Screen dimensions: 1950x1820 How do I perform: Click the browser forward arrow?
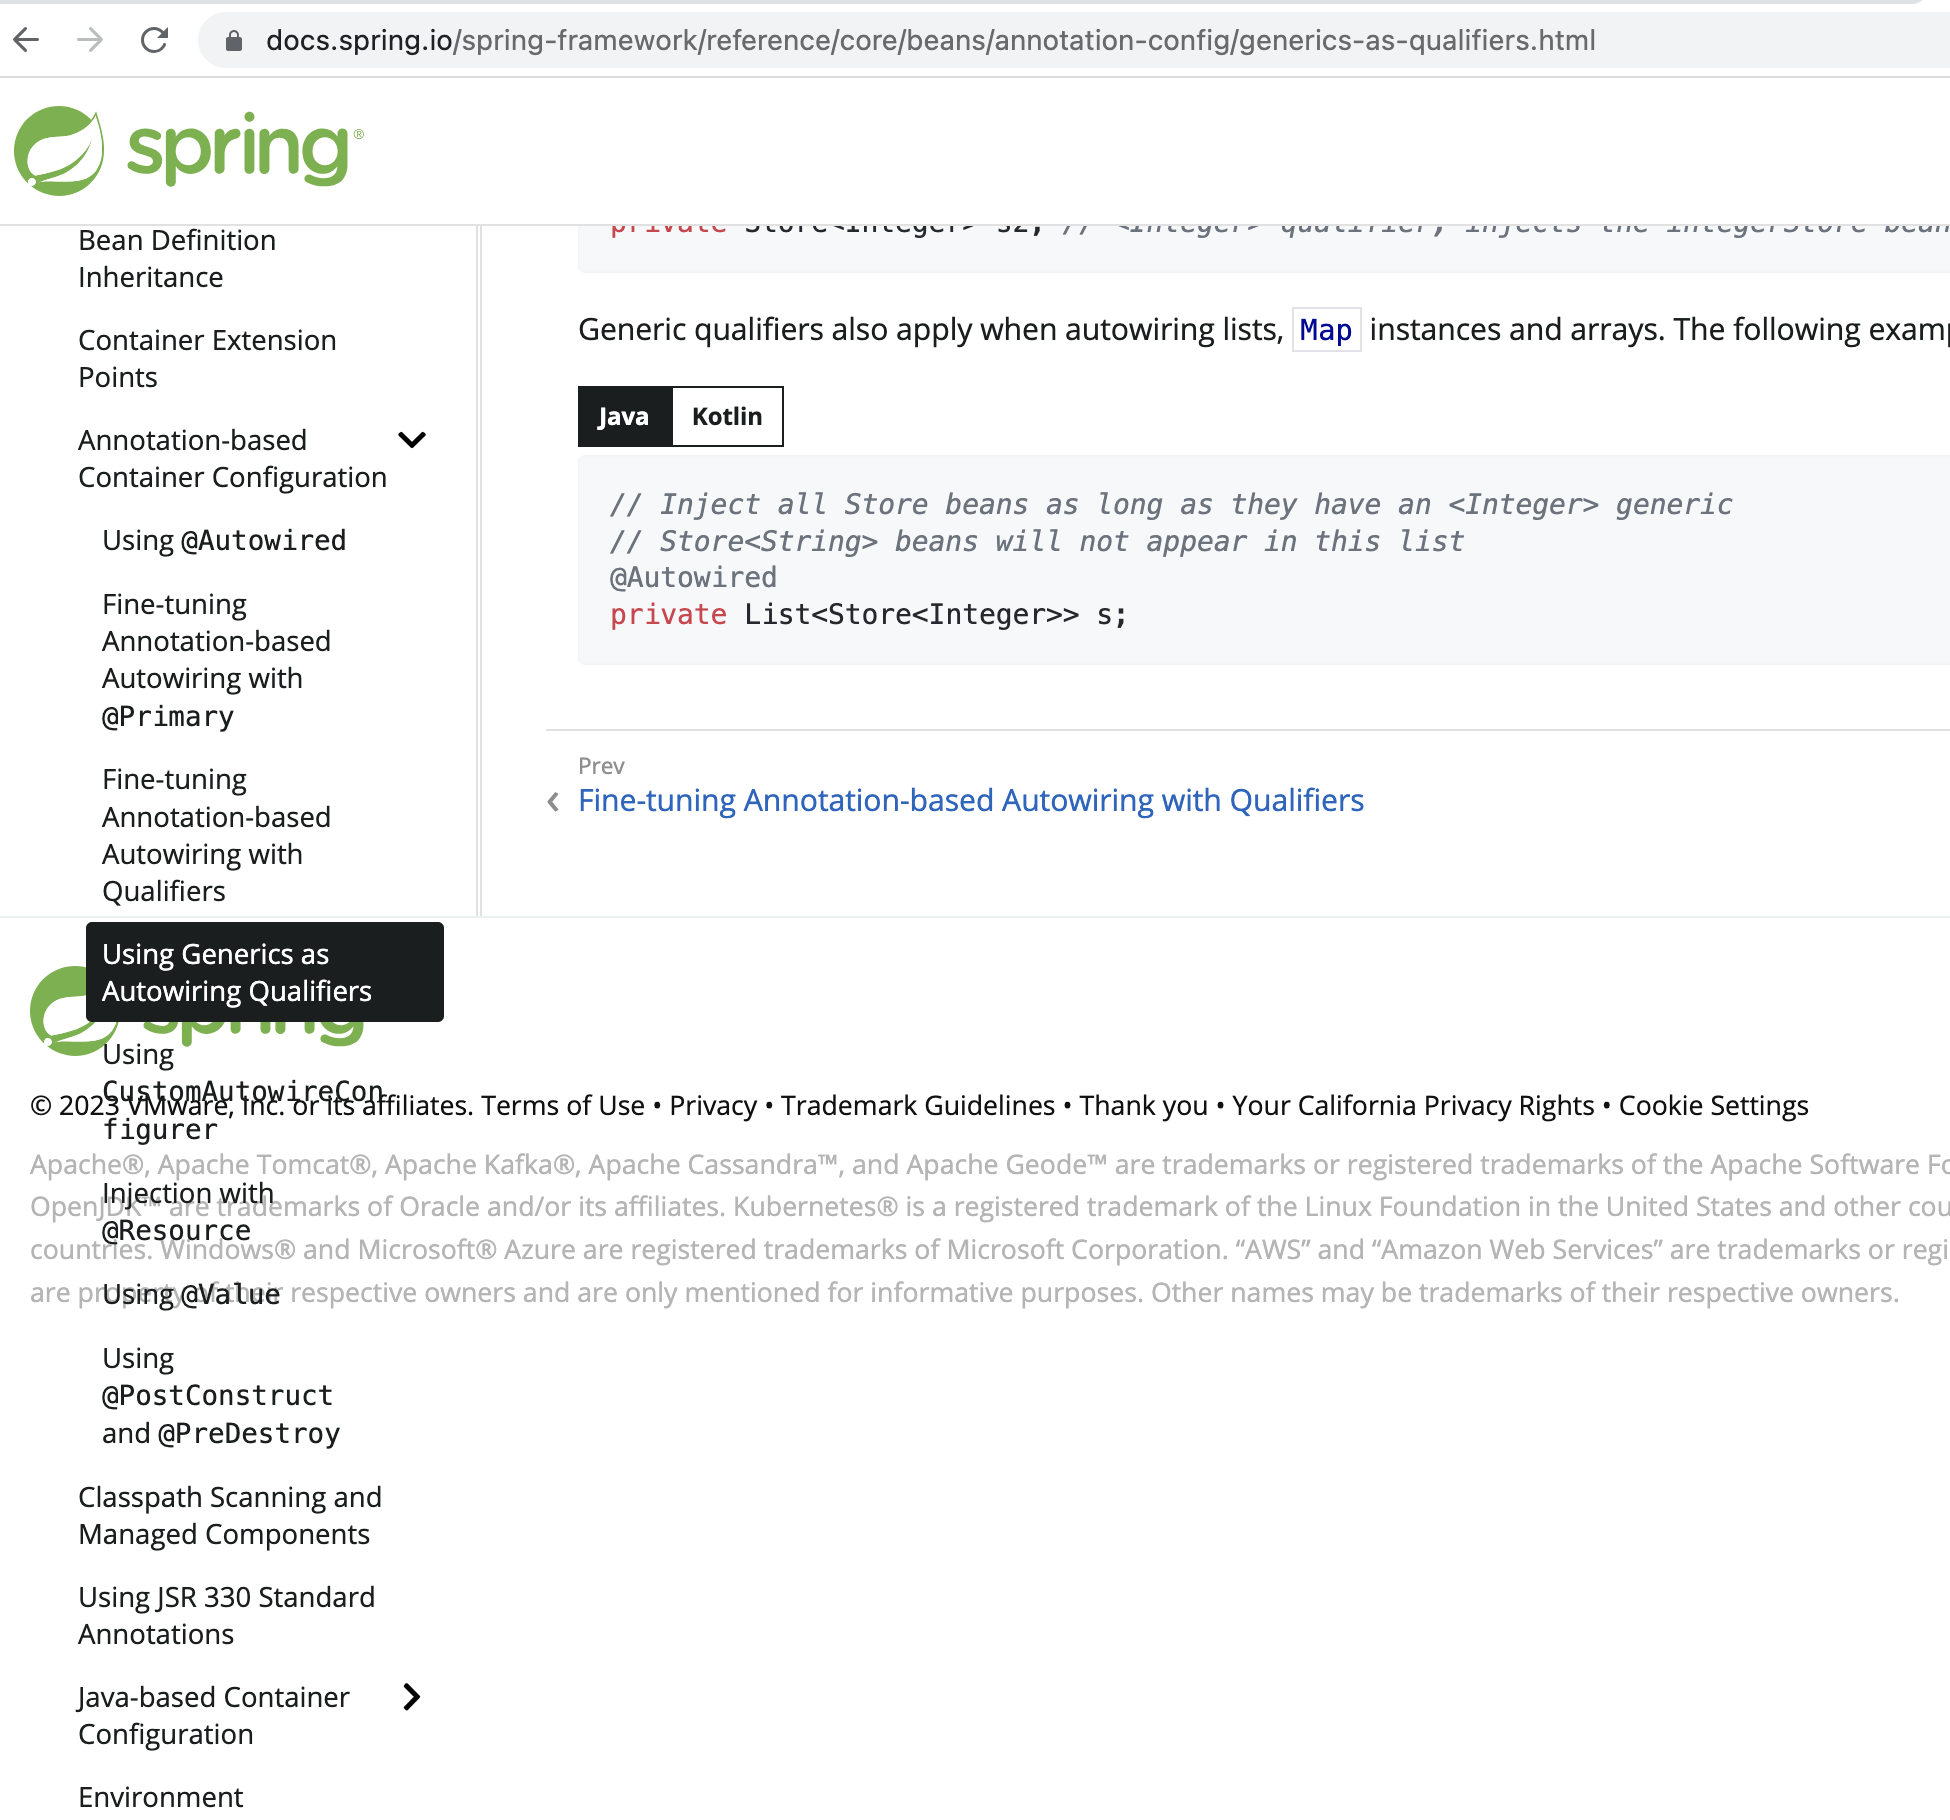click(90, 40)
